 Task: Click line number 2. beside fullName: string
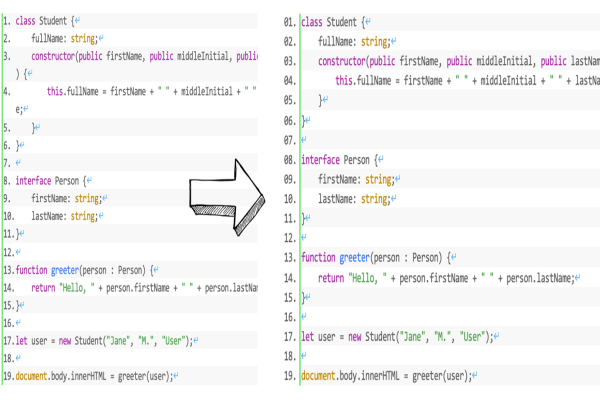click(7, 38)
